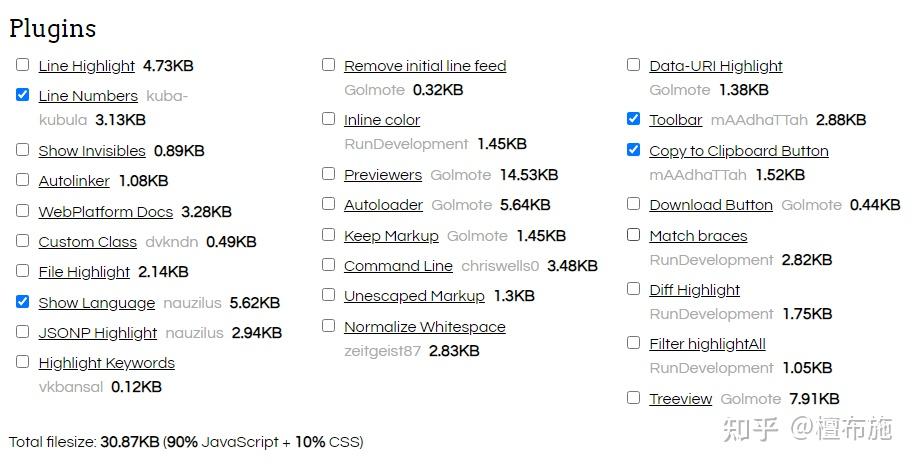
Task: Open the WebPlatform Docs plugin link
Action: [x=105, y=212]
